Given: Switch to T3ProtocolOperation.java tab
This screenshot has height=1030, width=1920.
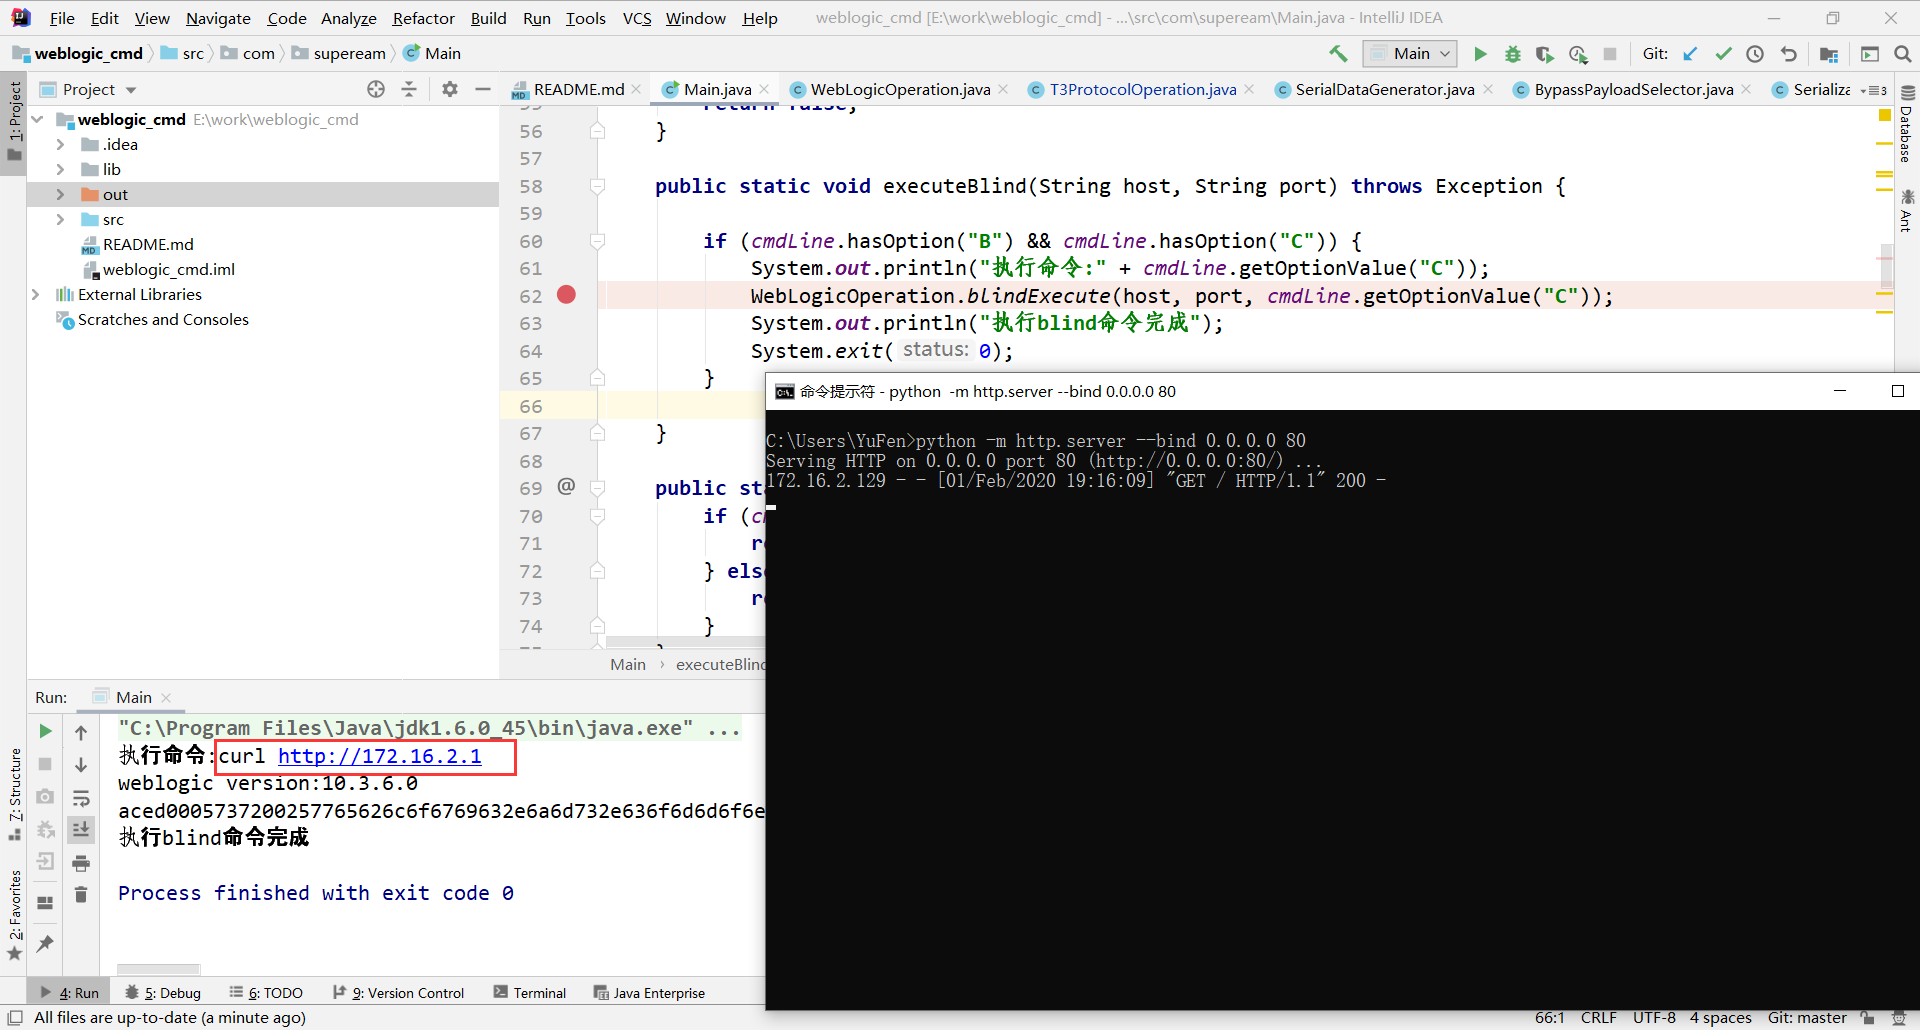Looking at the screenshot, I should coord(1142,89).
